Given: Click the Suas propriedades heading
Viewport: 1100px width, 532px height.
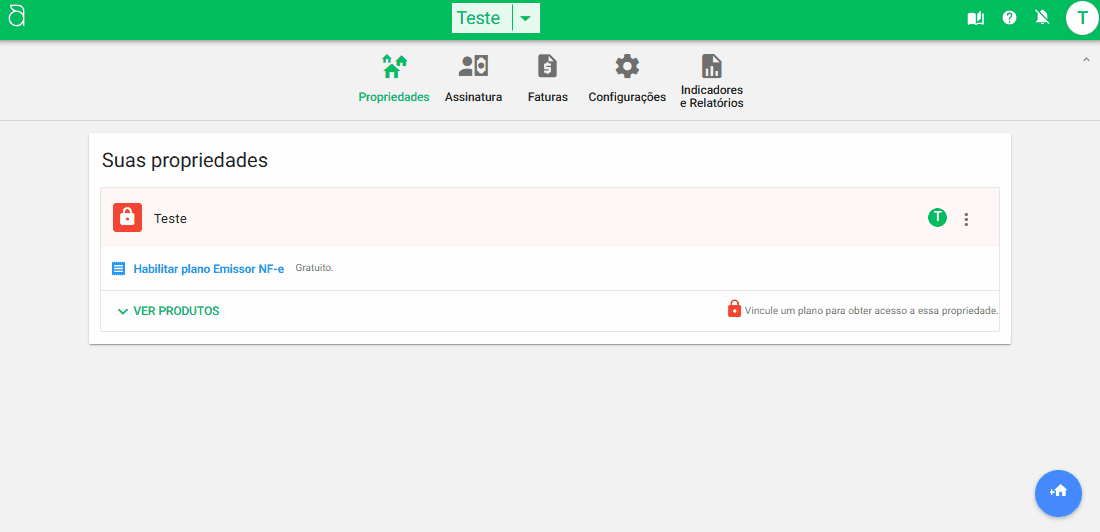Looking at the screenshot, I should pos(185,160).
